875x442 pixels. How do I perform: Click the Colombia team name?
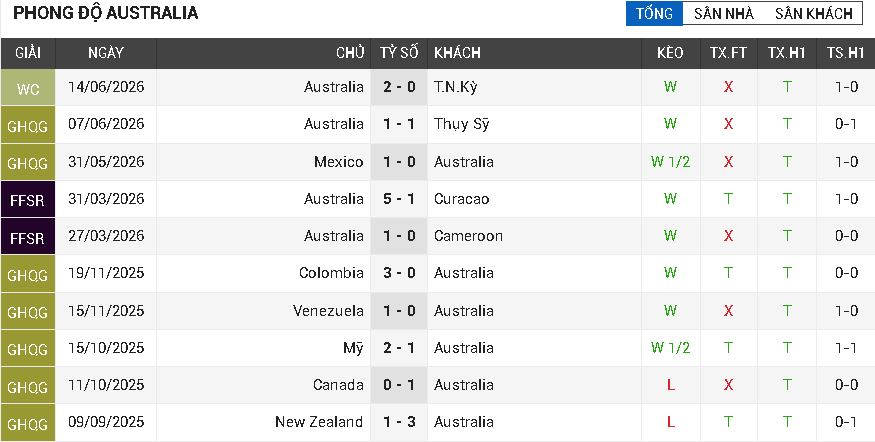coord(331,273)
